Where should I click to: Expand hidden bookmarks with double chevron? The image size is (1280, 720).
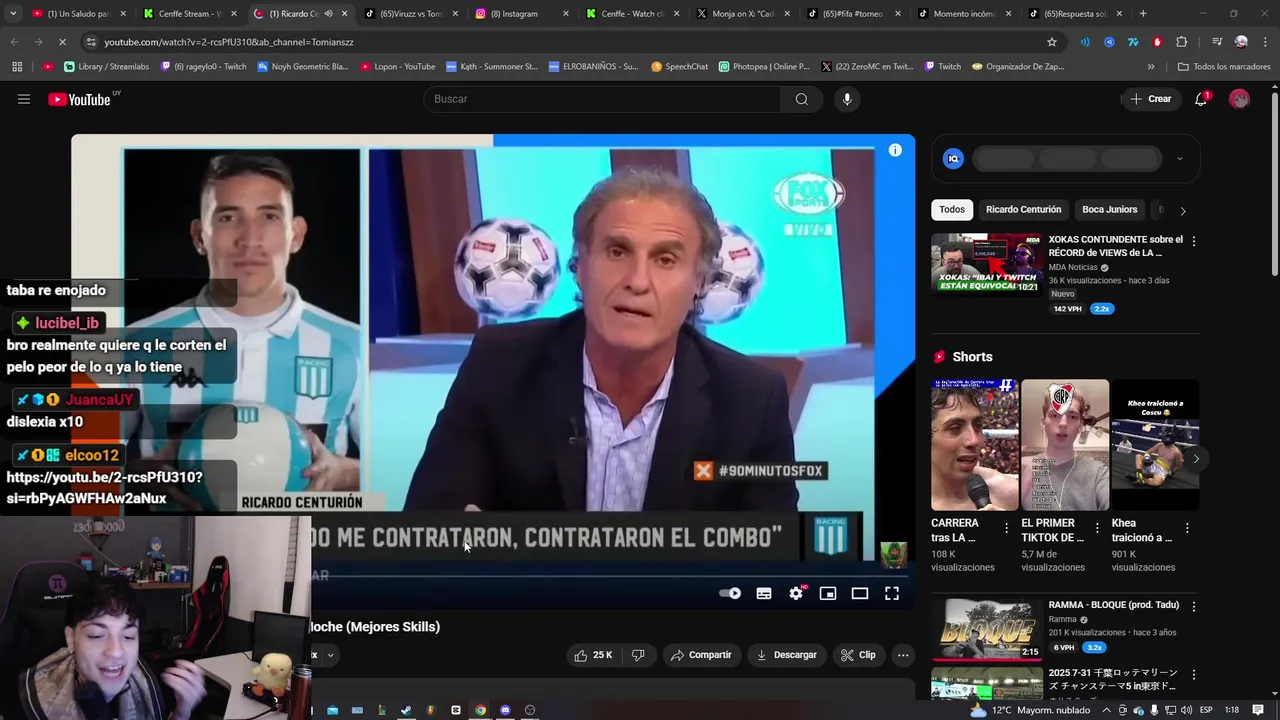(1151, 66)
